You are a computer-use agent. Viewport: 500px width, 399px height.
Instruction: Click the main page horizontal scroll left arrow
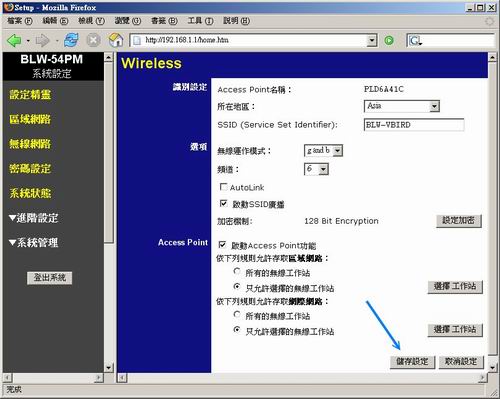coord(122,378)
